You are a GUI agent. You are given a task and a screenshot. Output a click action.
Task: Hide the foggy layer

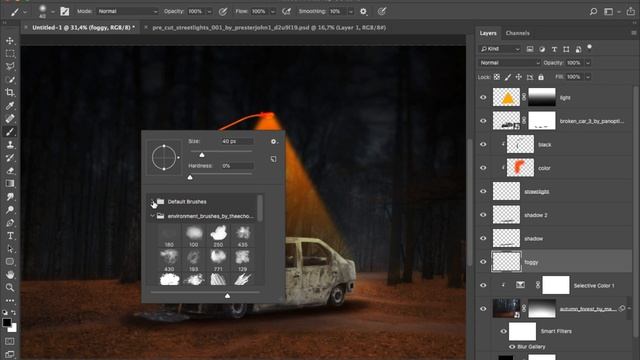[x=483, y=262]
